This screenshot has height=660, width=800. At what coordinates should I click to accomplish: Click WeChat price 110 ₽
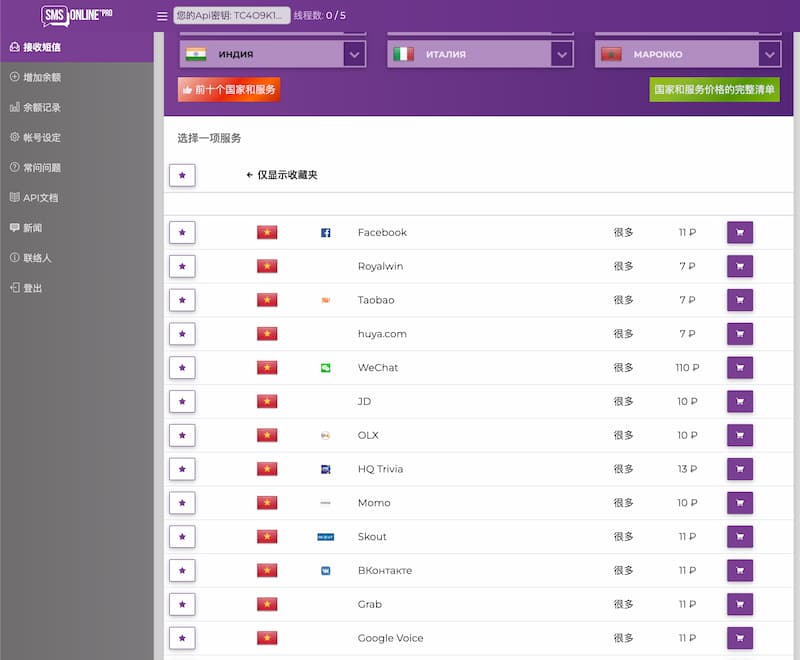[x=687, y=368]
